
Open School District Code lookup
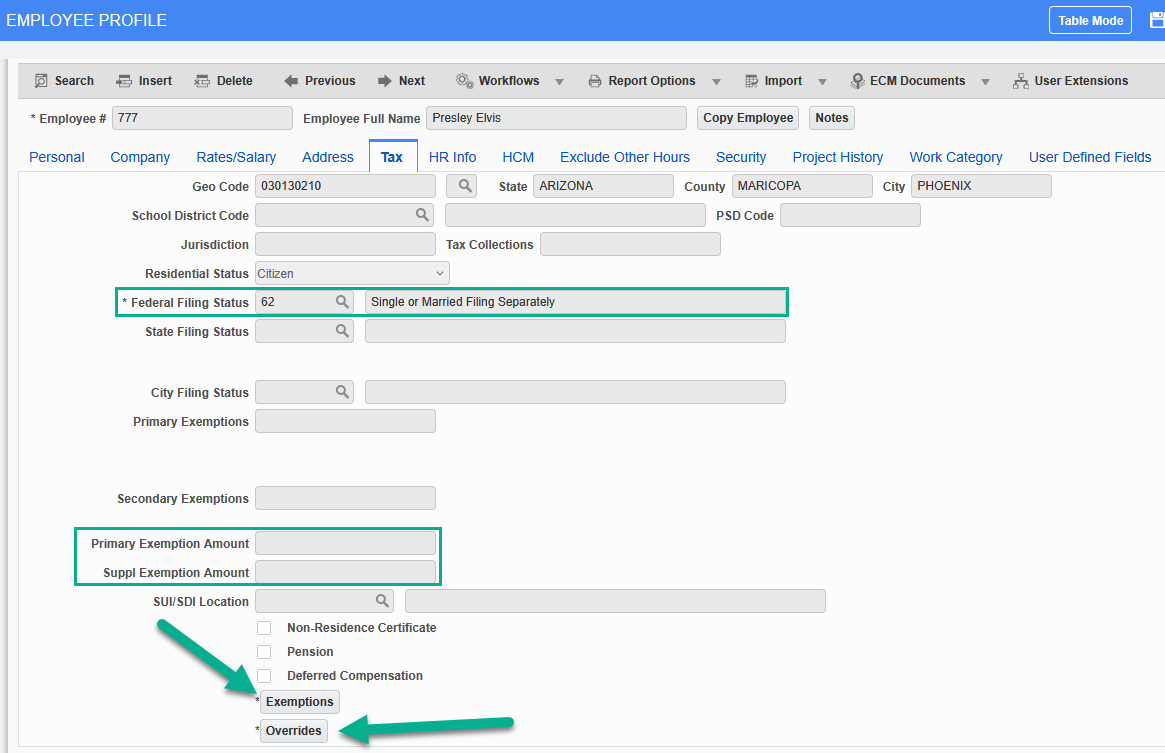pyautogui.click(x=422, y=215)
